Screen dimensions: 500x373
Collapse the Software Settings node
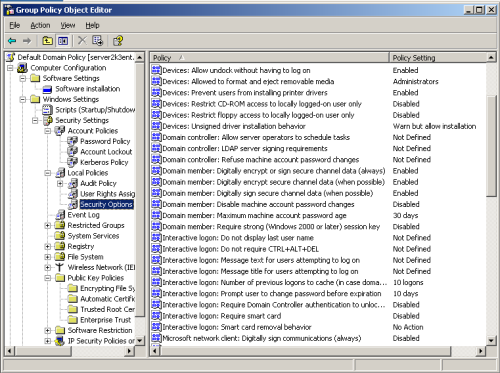(x=23, y=78)
